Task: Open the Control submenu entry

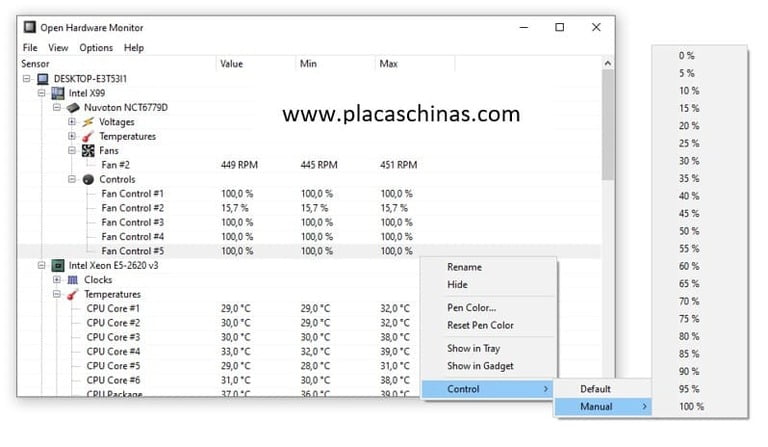Action: click(x=488, y=389)
